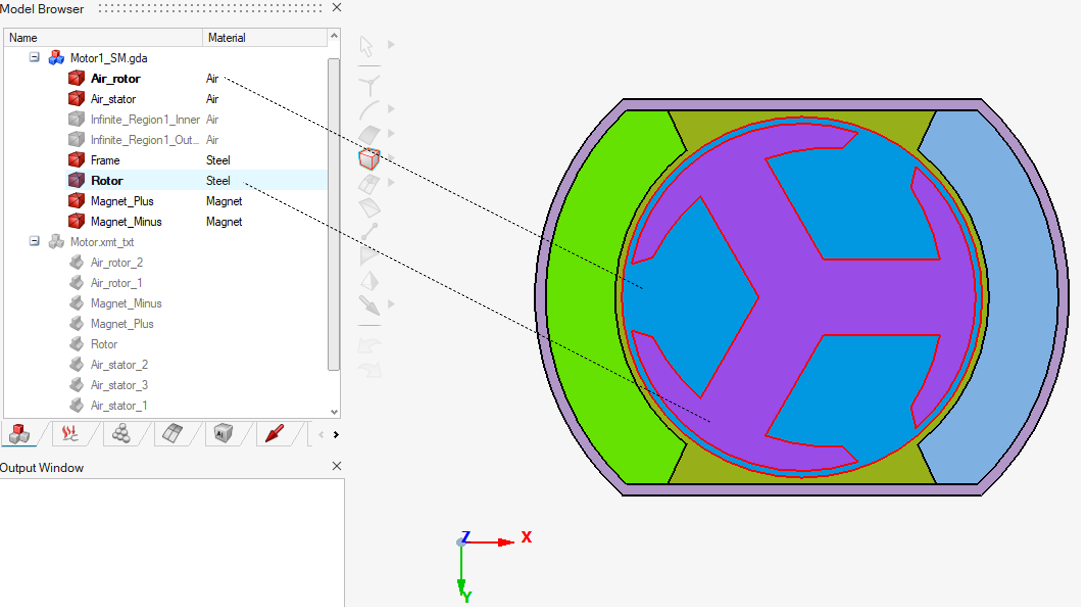Viewport: 1081px width, 607px height.
Task: Click the cube icon next to Magnet_Minus
Action: (76, 221)
